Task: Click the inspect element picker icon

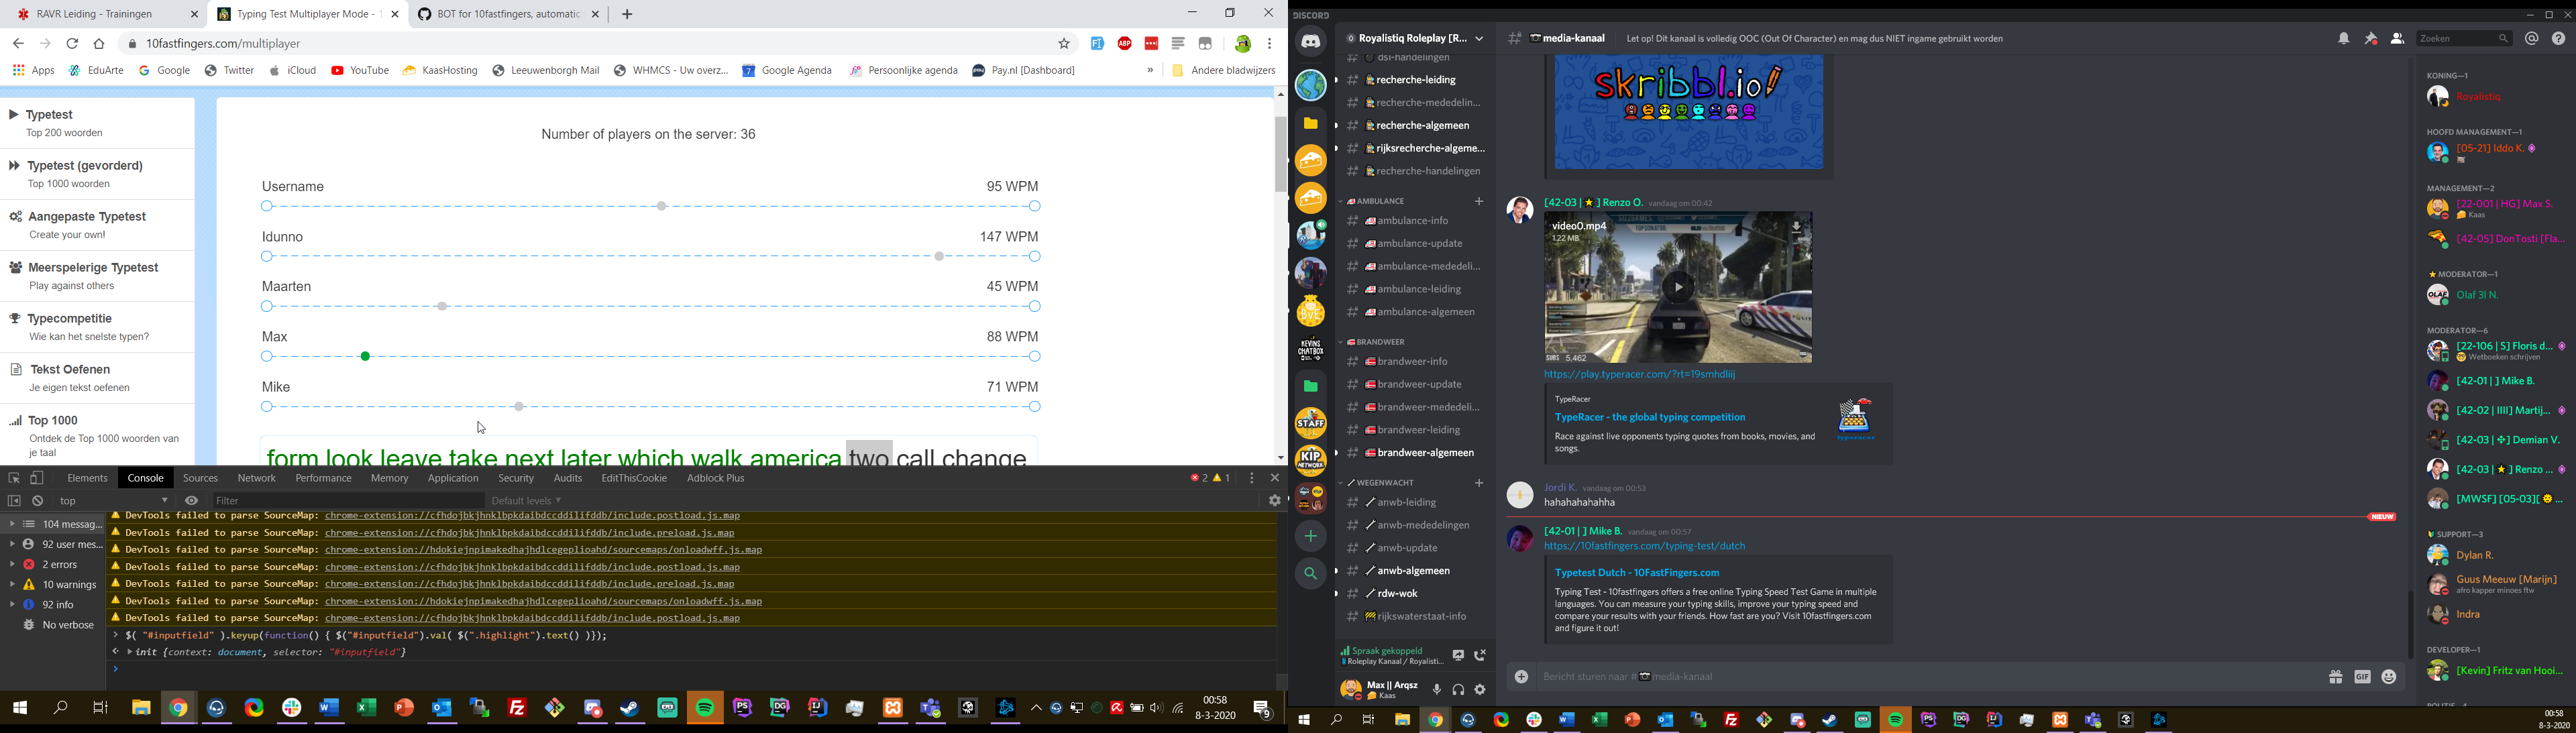Action: (14, 479)
